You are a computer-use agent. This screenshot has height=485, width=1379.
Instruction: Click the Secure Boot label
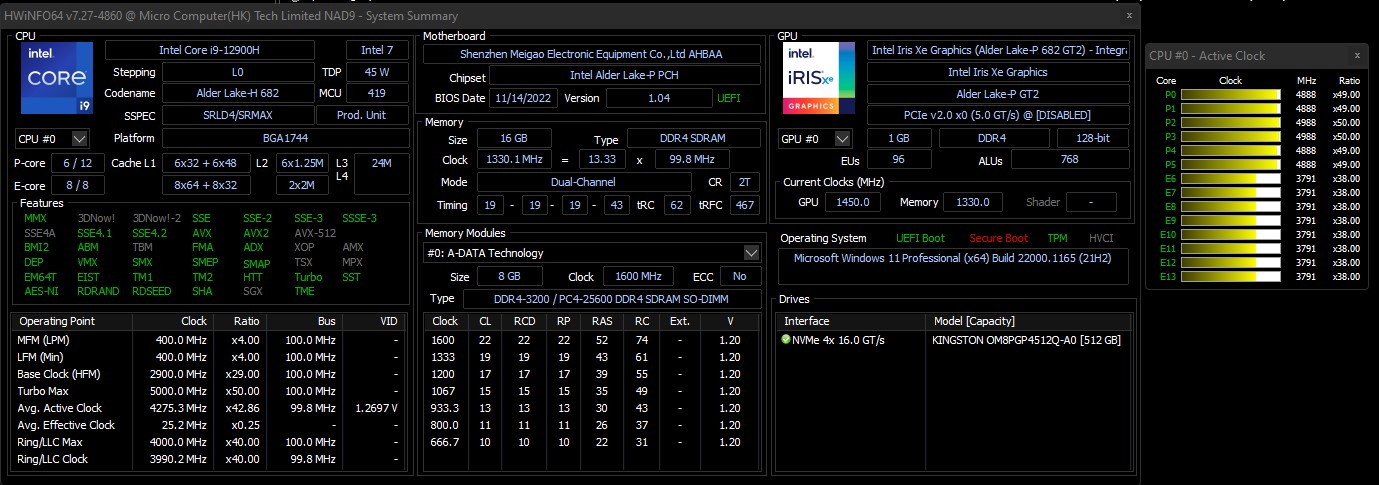998,238
